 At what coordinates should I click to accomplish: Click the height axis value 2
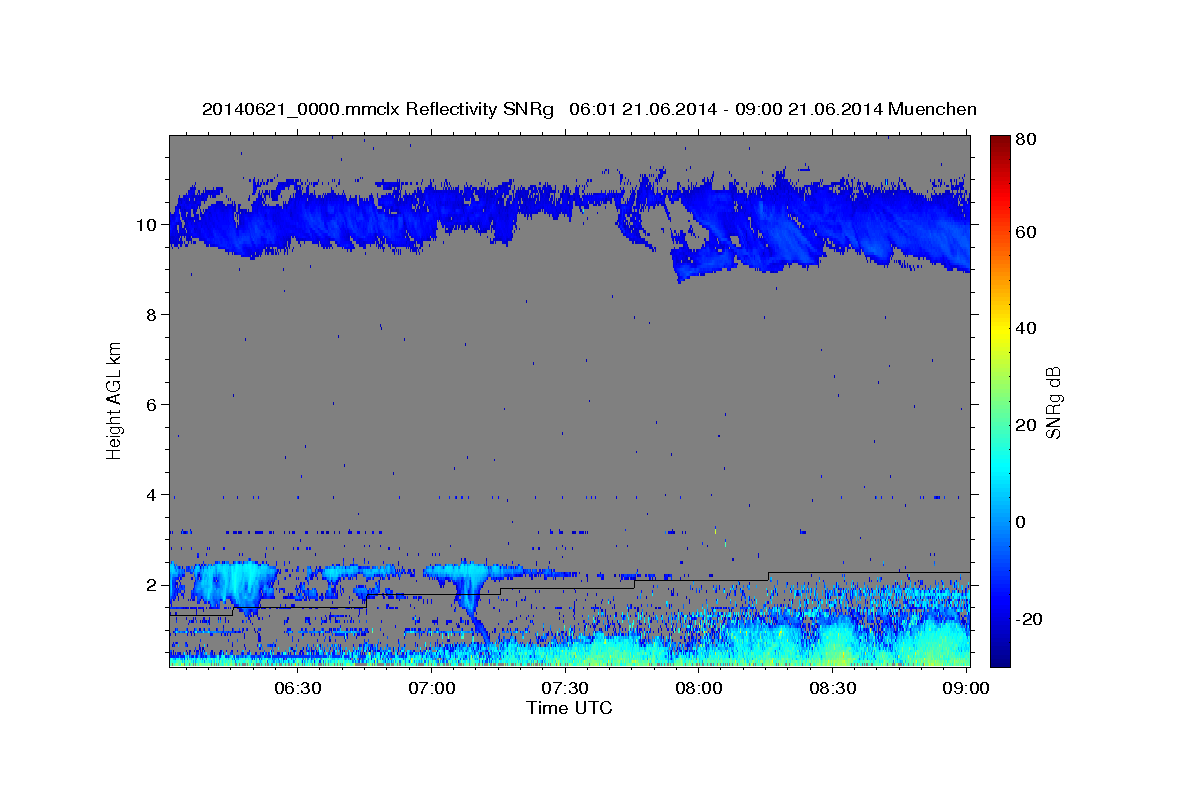pos(150,585)
